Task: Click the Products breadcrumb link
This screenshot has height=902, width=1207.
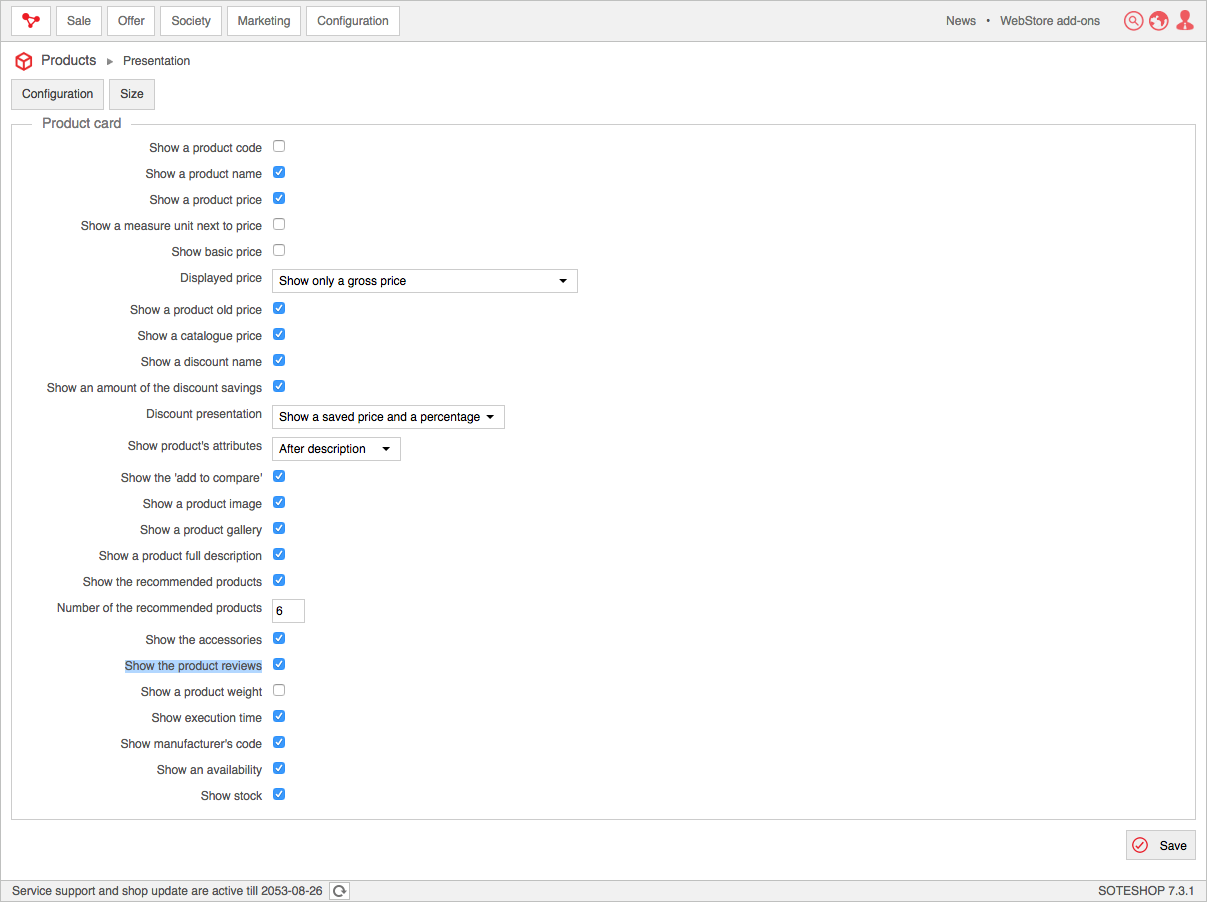Action: pyautogui.click(x=69, y=60)
